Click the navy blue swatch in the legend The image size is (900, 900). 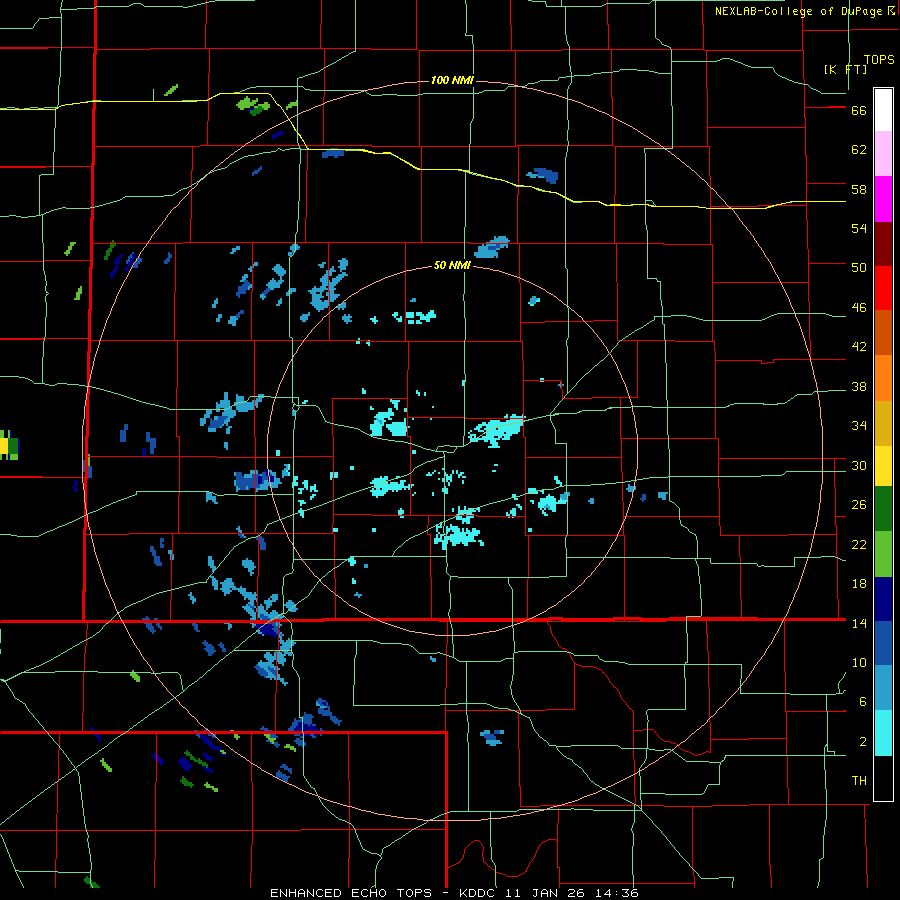[883, 599]
